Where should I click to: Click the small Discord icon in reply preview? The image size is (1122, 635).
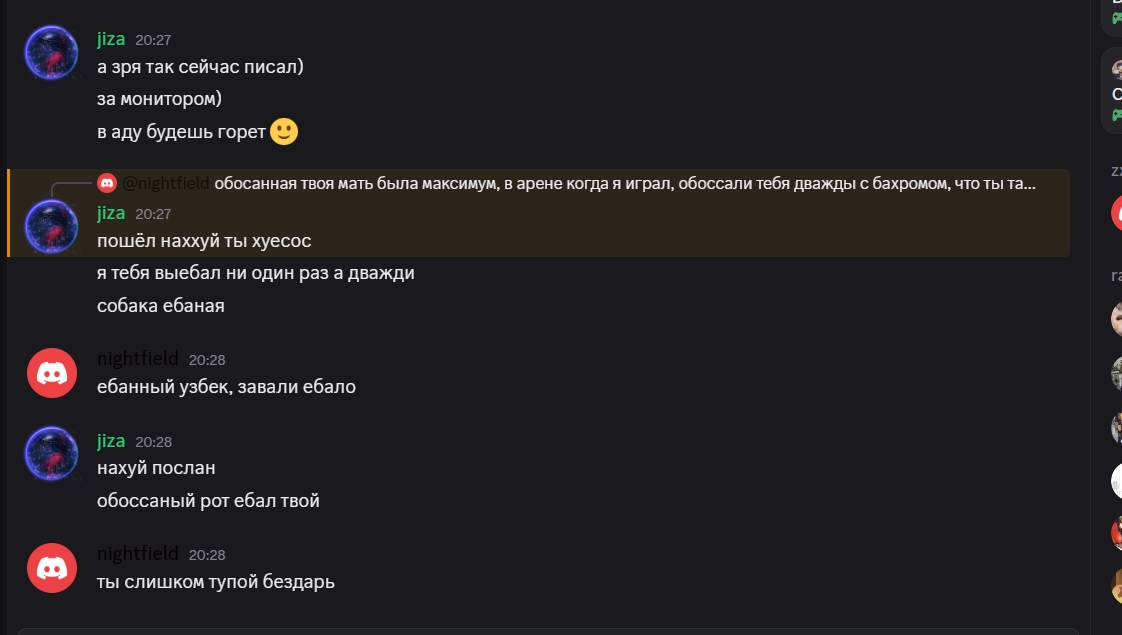106,182
